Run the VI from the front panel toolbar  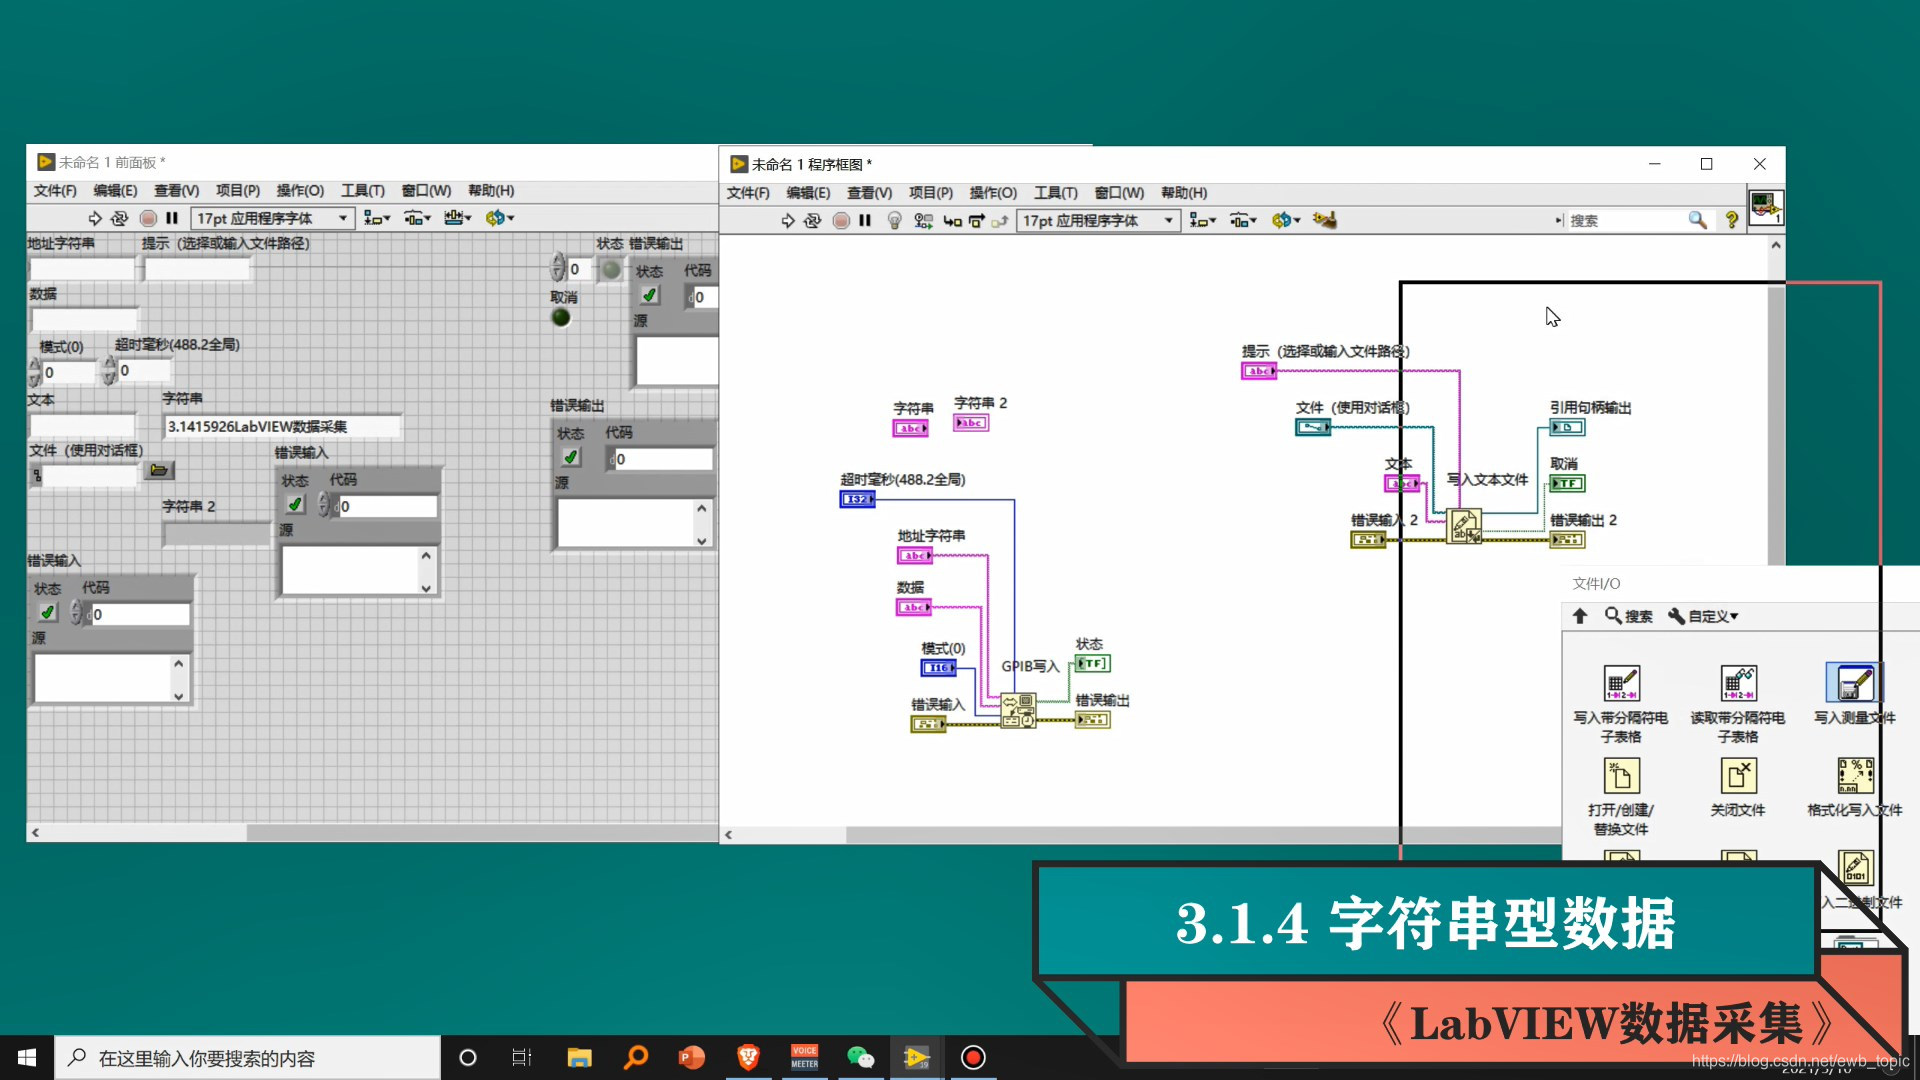(x=95, y=218)
